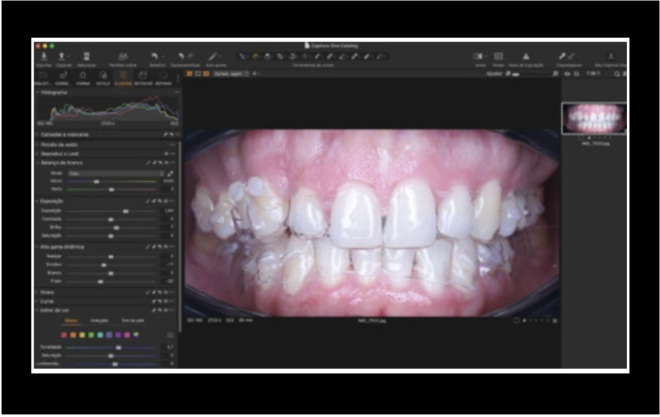
Task: Open the Forma tool tab
Action: click(x=83, y=78)
